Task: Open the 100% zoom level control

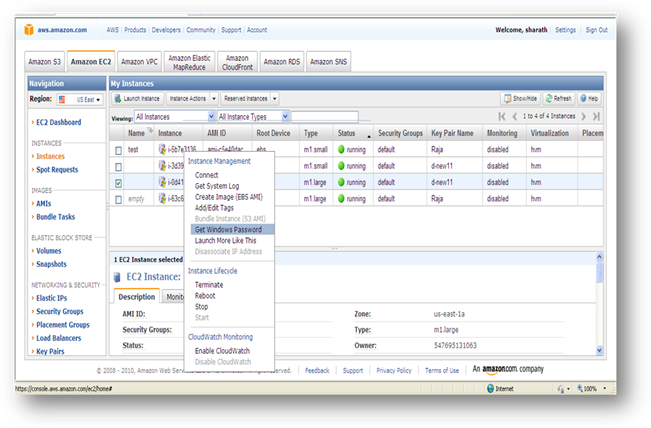Action: (x=591, y=389)
